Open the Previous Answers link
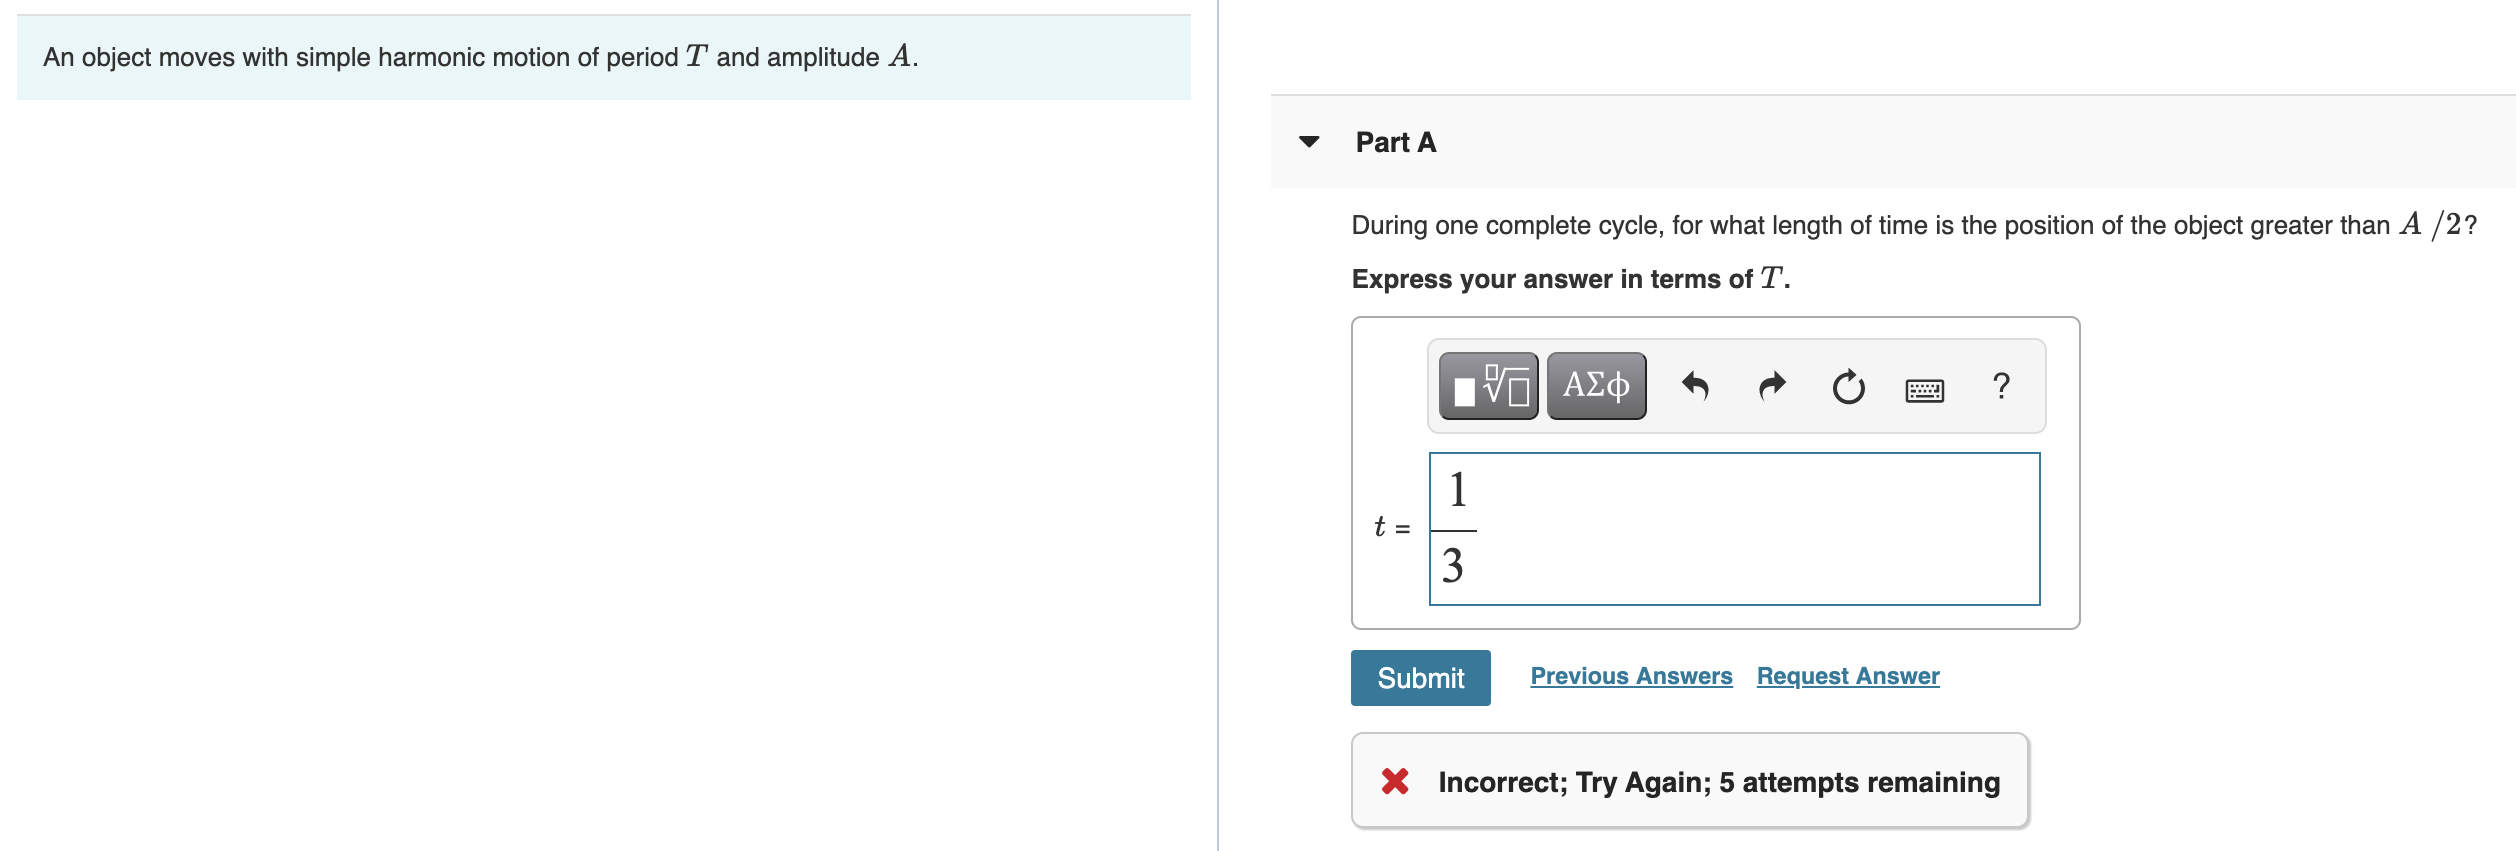 click(1631, 676)
